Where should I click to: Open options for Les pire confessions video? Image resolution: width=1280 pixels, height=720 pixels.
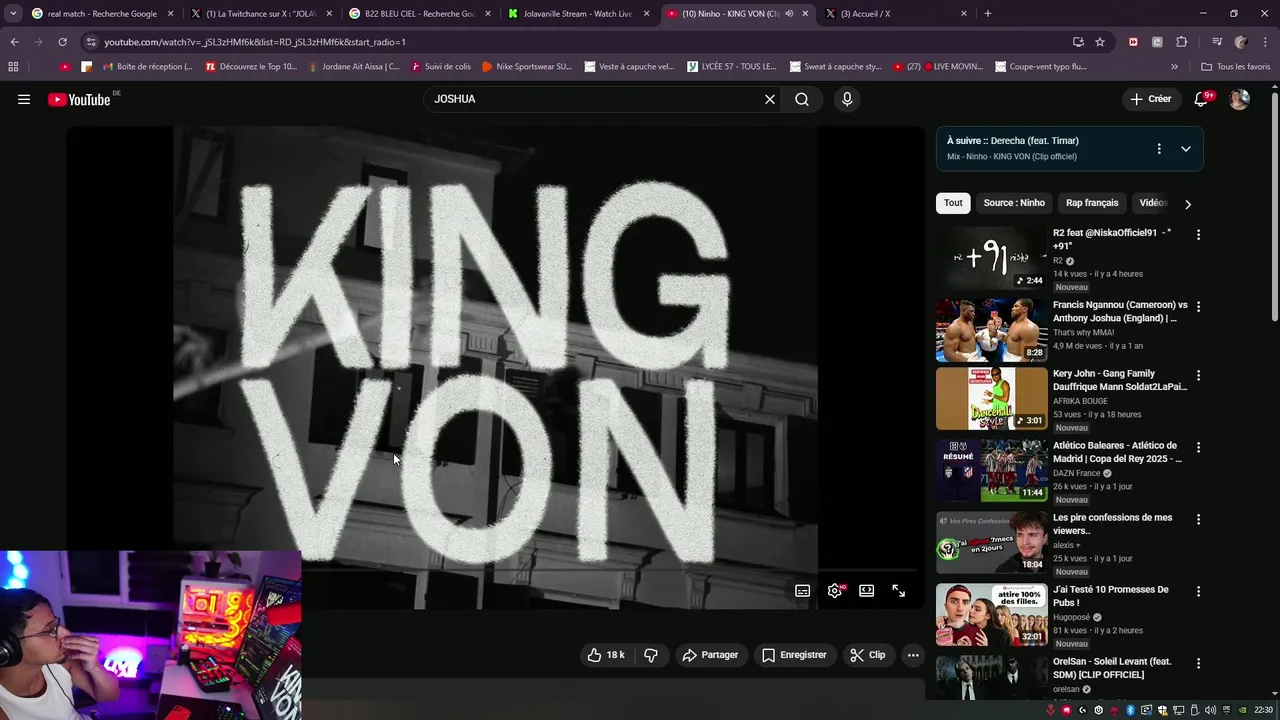[1198, 520]
